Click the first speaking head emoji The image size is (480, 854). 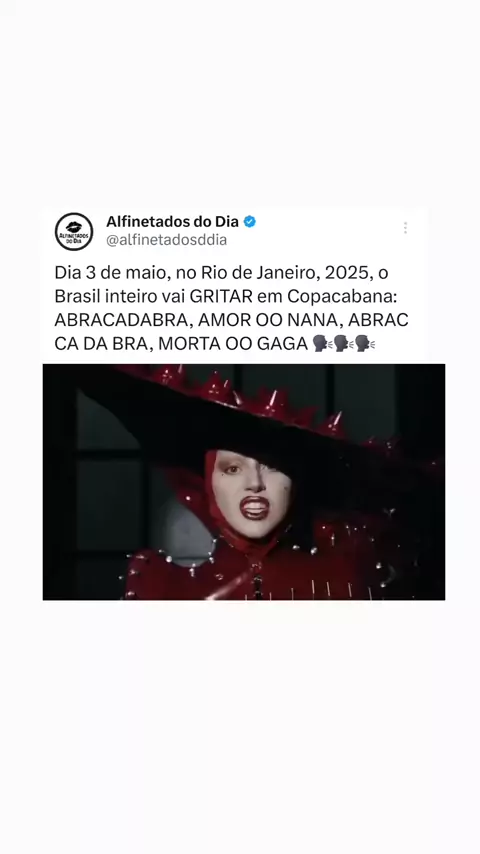point(323,344)
